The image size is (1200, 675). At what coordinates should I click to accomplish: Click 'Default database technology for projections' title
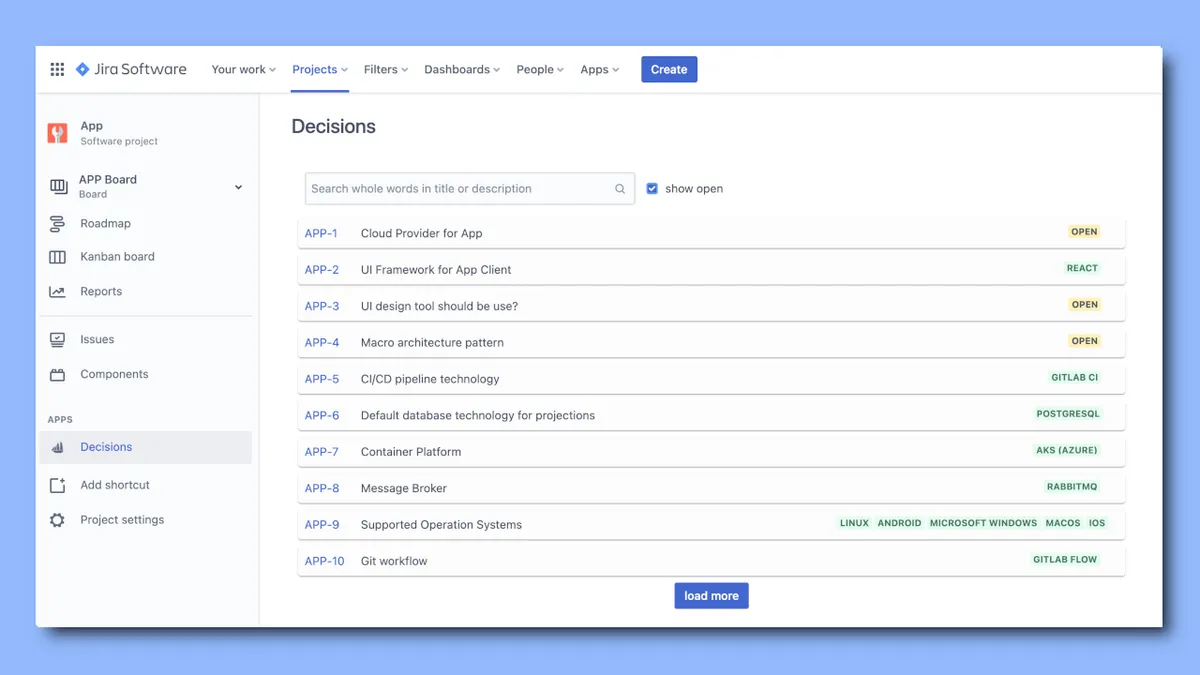coord(478,416)
